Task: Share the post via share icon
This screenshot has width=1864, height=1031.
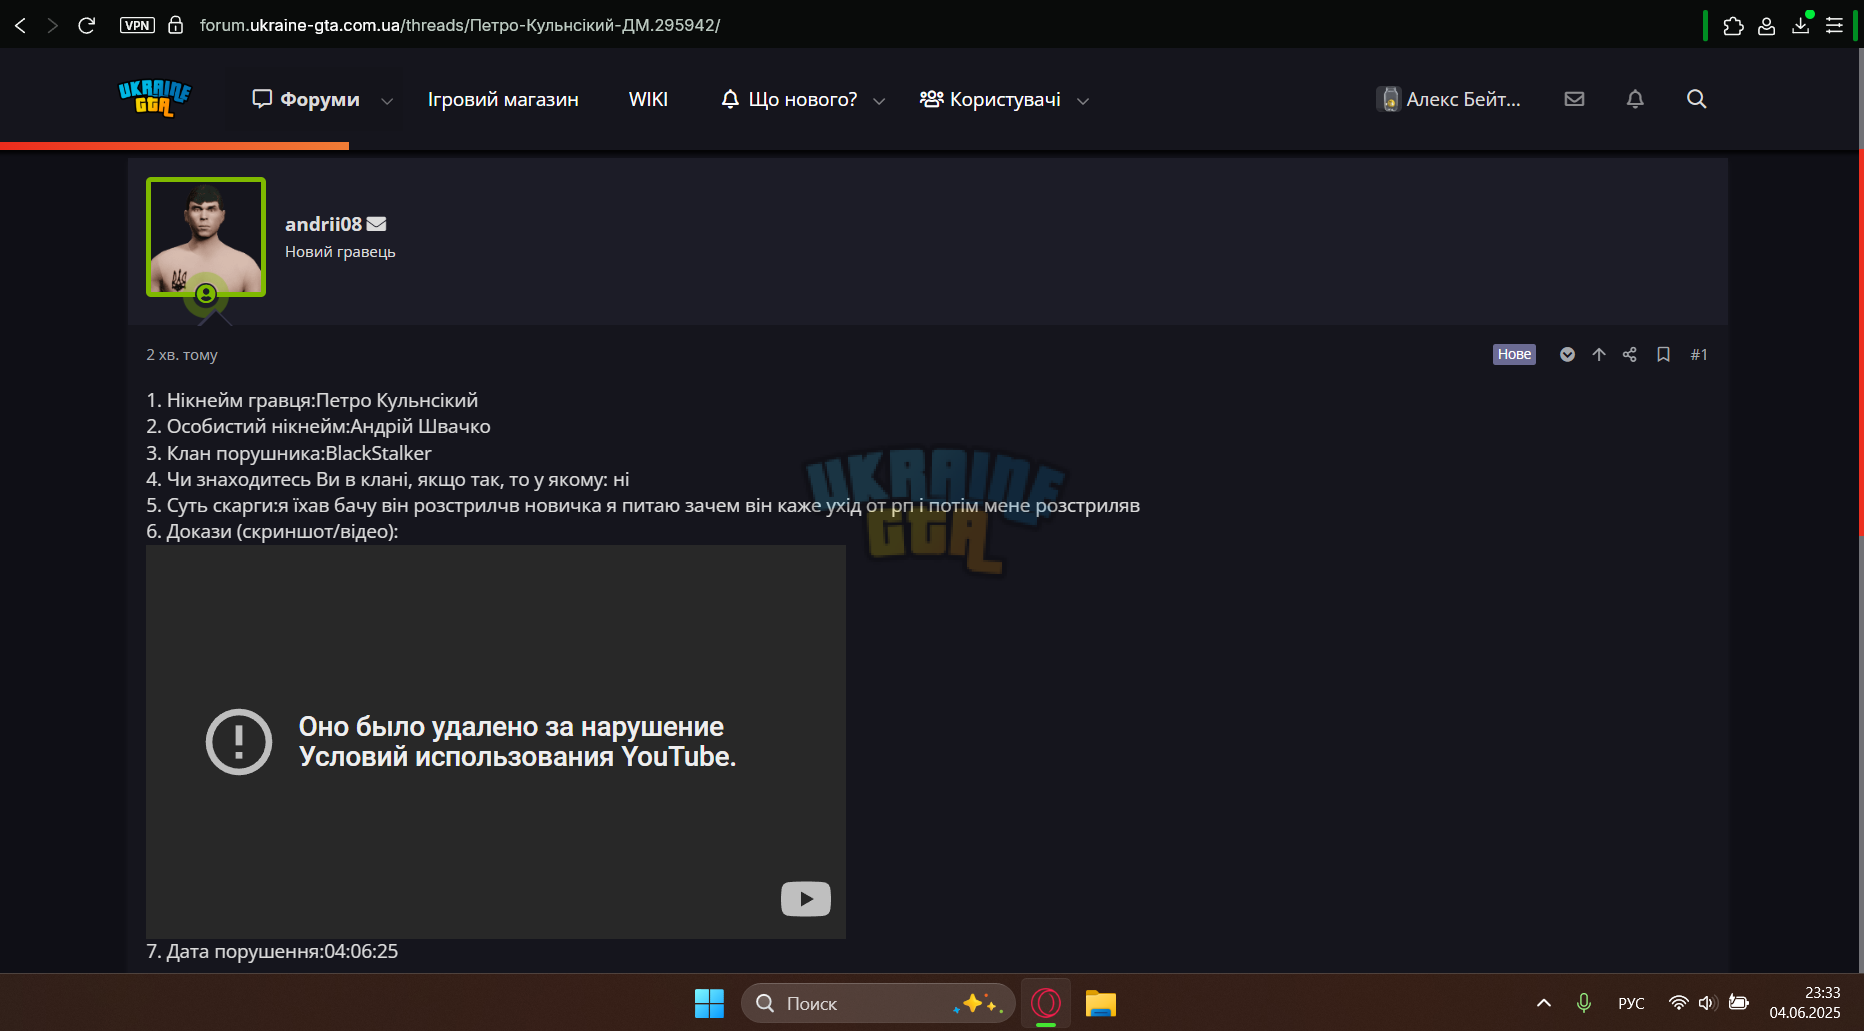Action: click(x=1630, y=354)
